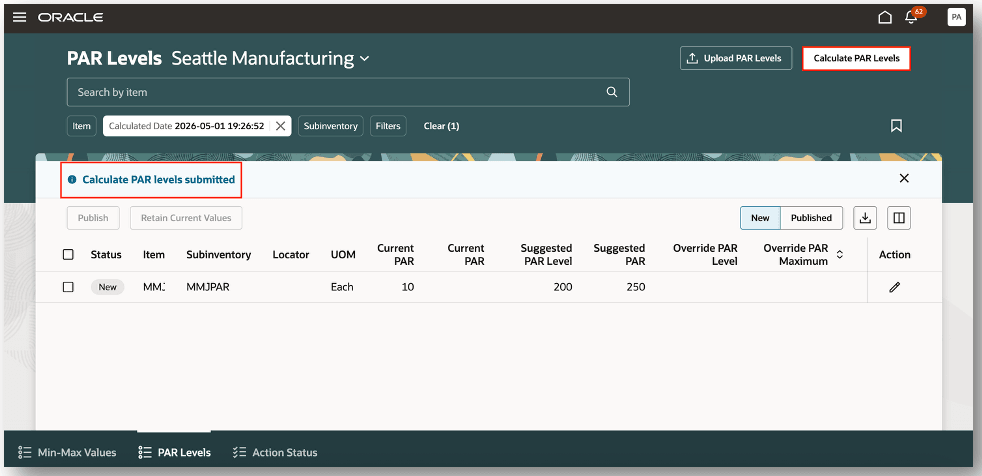The height and width of the screenshot is (476, 982).
Task: Click the suggested PAR value 200
Action: coord(562,287)
